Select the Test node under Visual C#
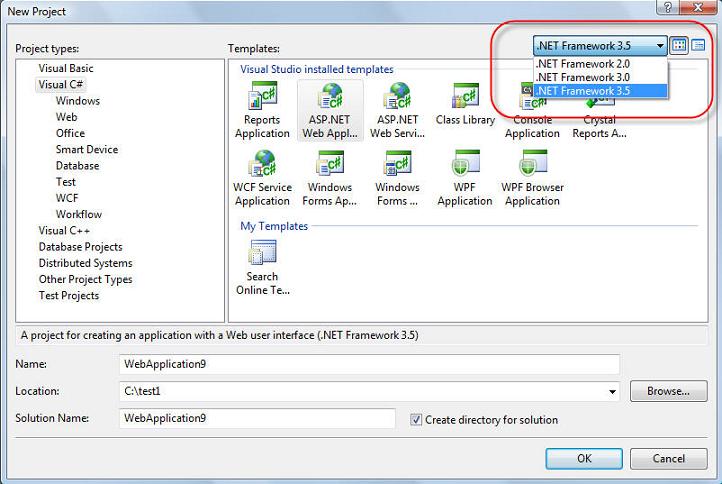Viewport: 722px width, 484px height. [65, 182]
